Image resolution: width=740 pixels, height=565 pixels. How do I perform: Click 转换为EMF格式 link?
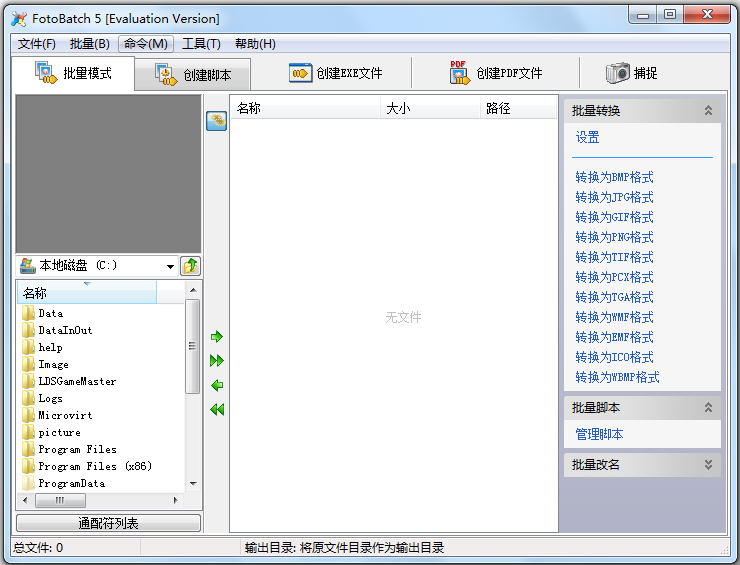(614, 337)
